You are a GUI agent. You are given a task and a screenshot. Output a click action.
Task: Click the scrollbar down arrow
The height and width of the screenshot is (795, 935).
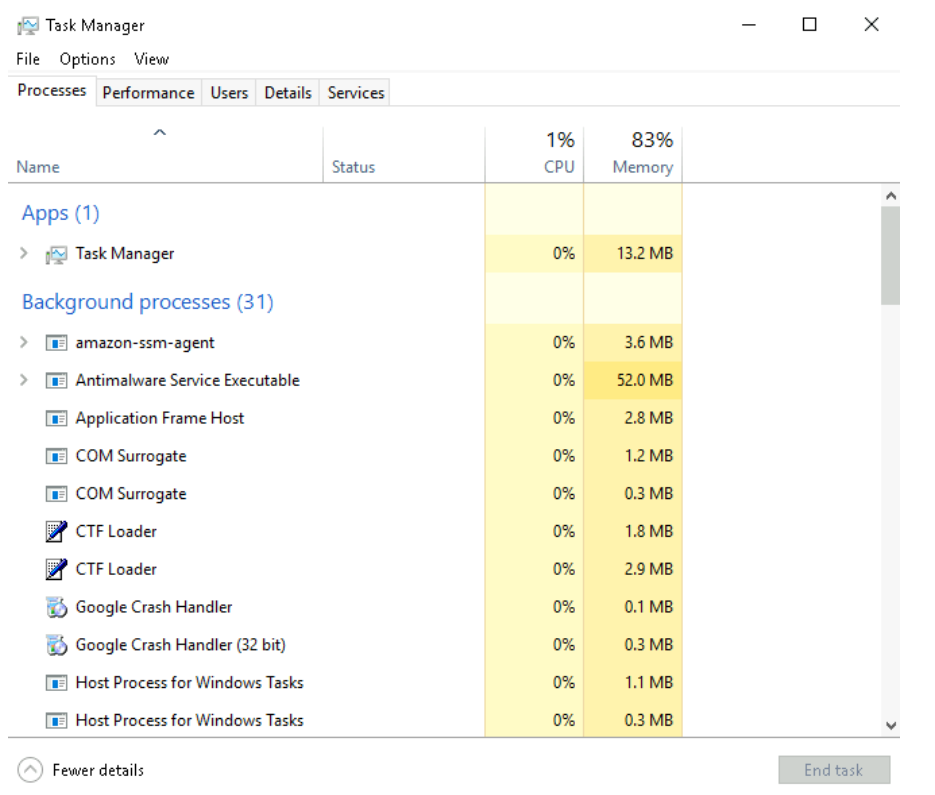[890, 725]
